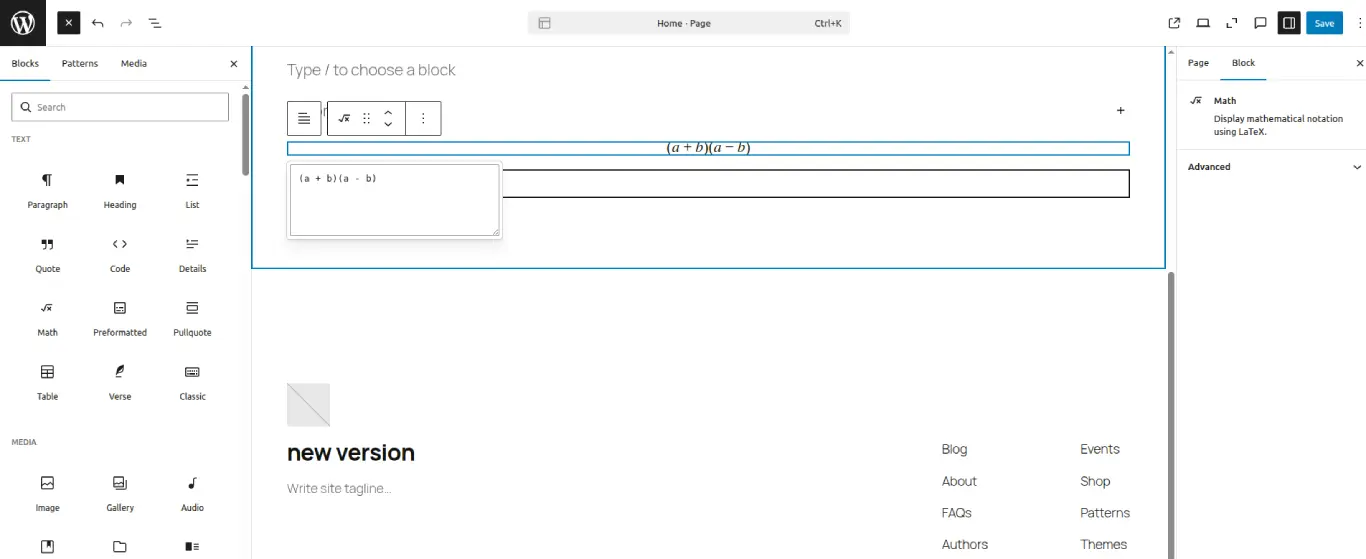Open the Home · Page command palette
The width and height of the screenshot is (1366, 559).
688,23
